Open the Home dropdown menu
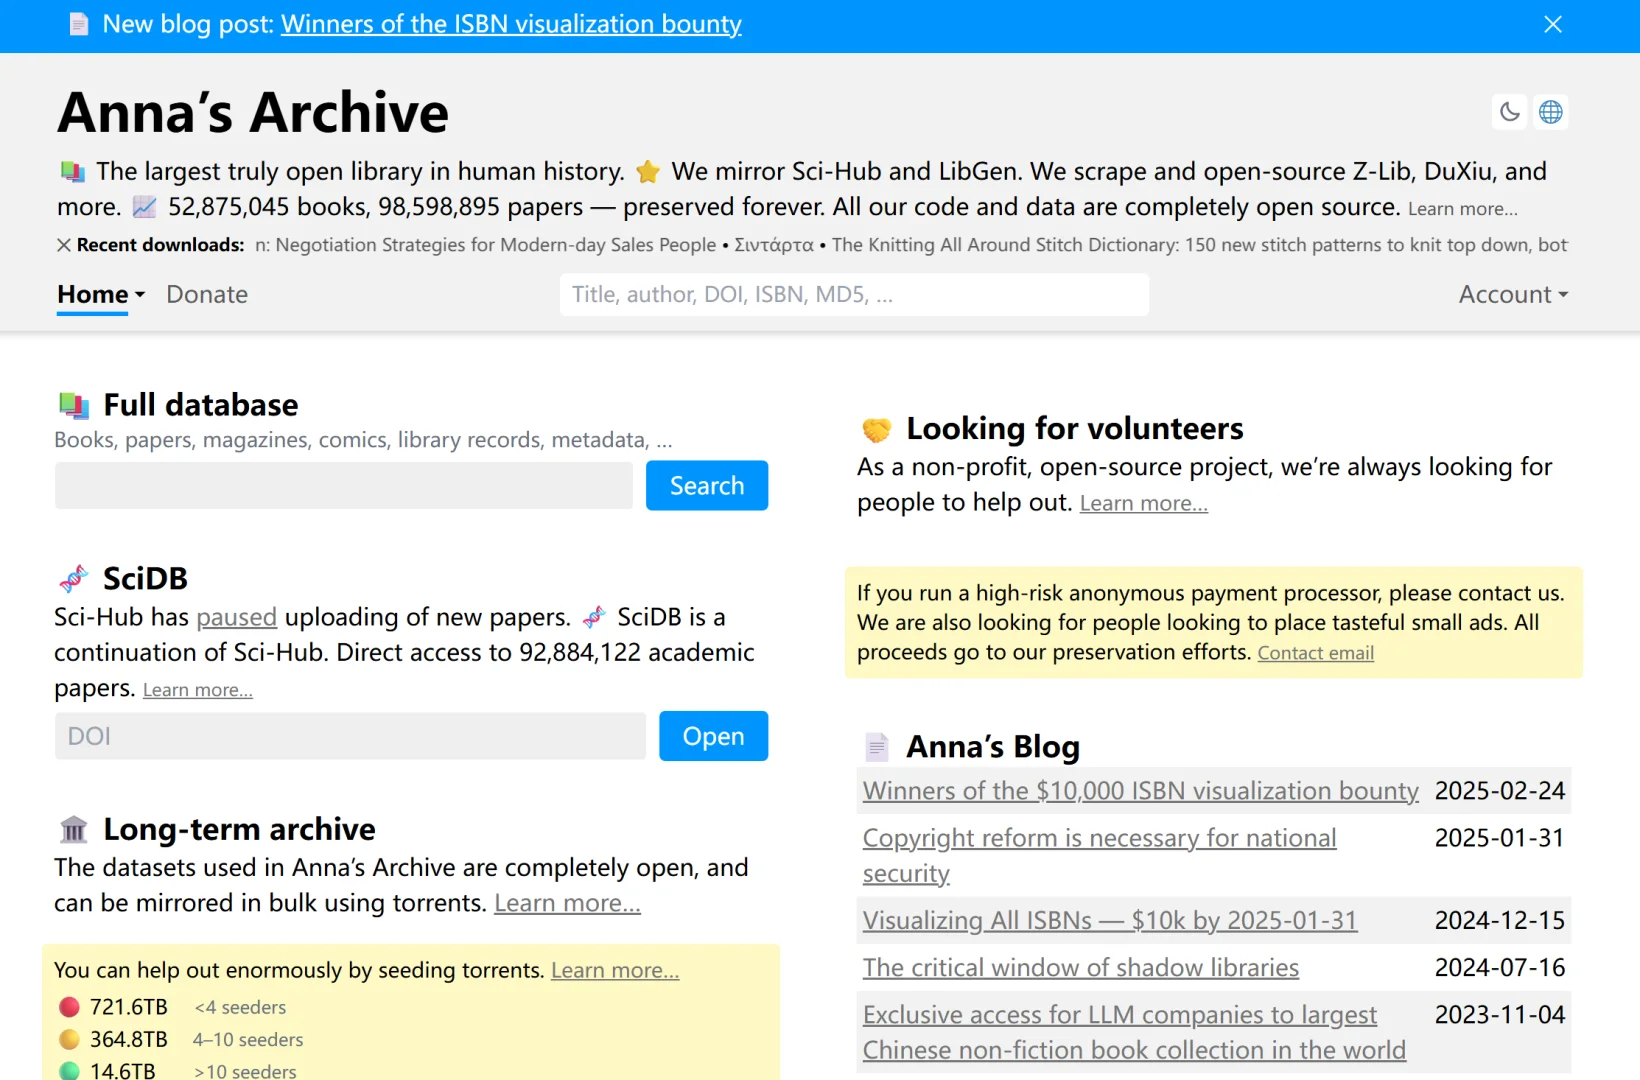The height and width of the screenshot is (1080, 1640). click(x=101, y=294)
